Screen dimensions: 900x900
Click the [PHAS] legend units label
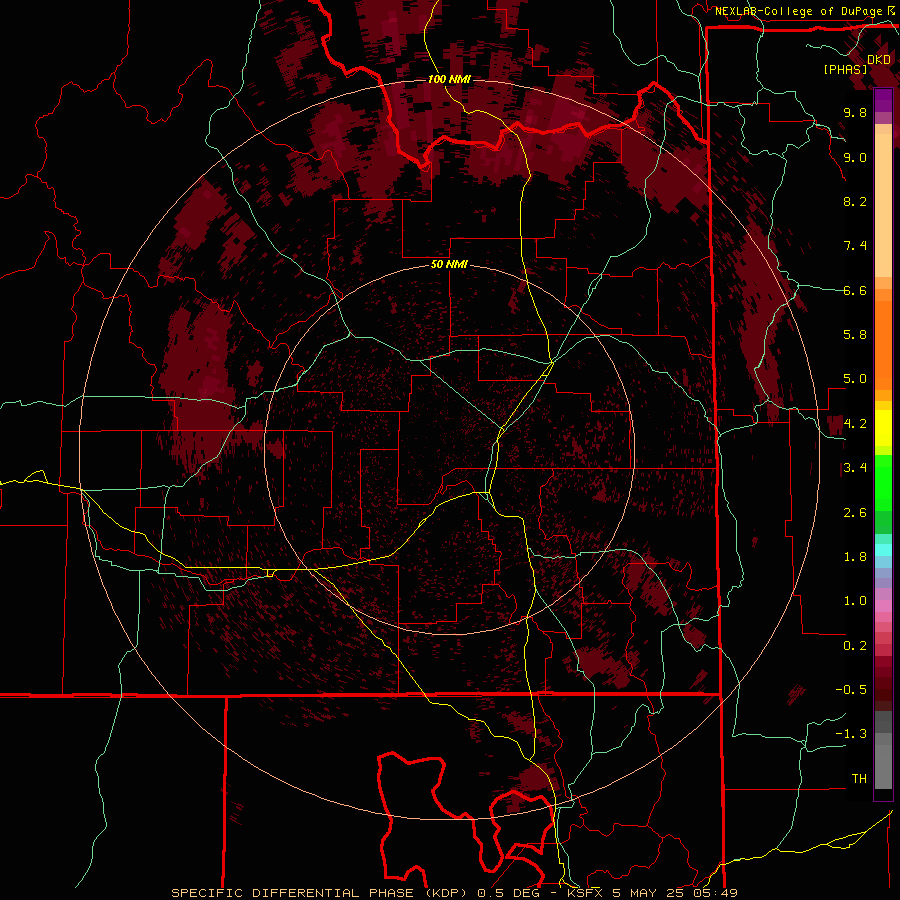[x=845, y=69]
